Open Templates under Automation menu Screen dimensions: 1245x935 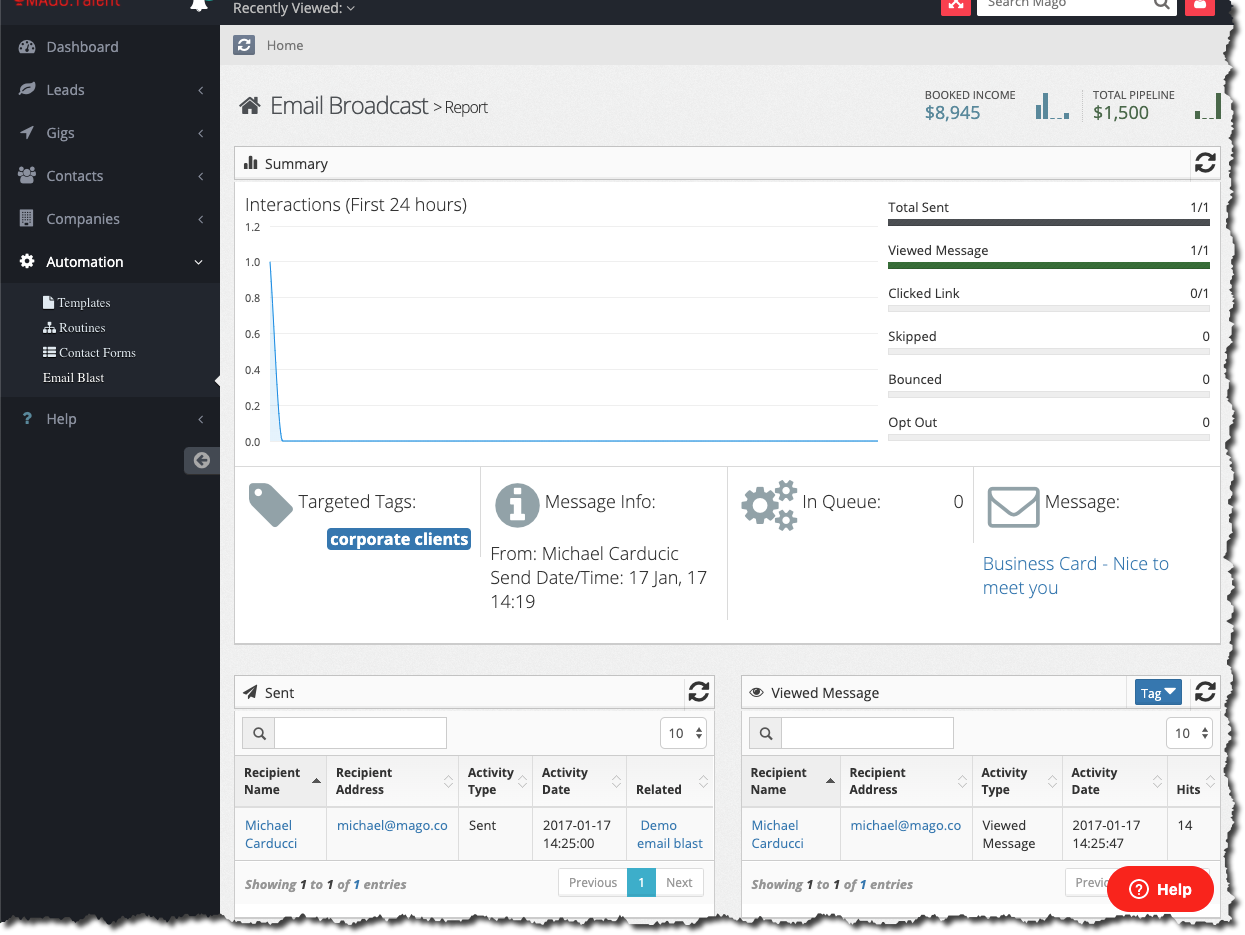click(83, 303)
